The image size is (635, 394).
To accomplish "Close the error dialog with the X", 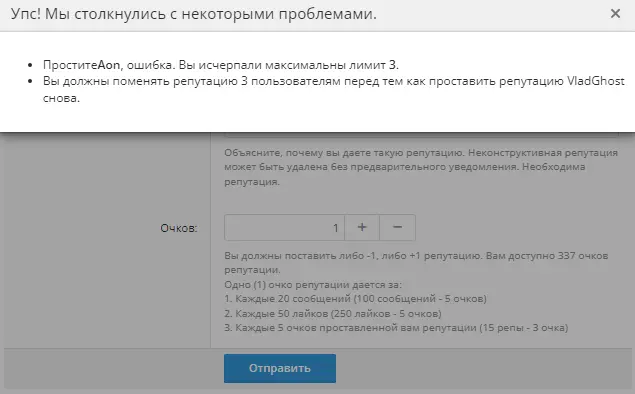I will coord(615,14).
